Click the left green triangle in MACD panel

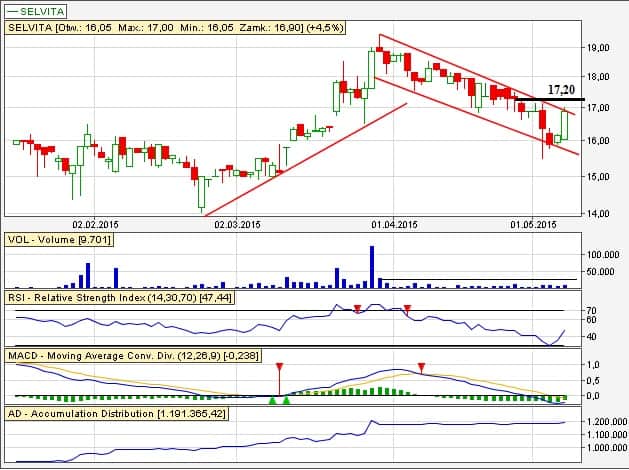pos(272,400)
